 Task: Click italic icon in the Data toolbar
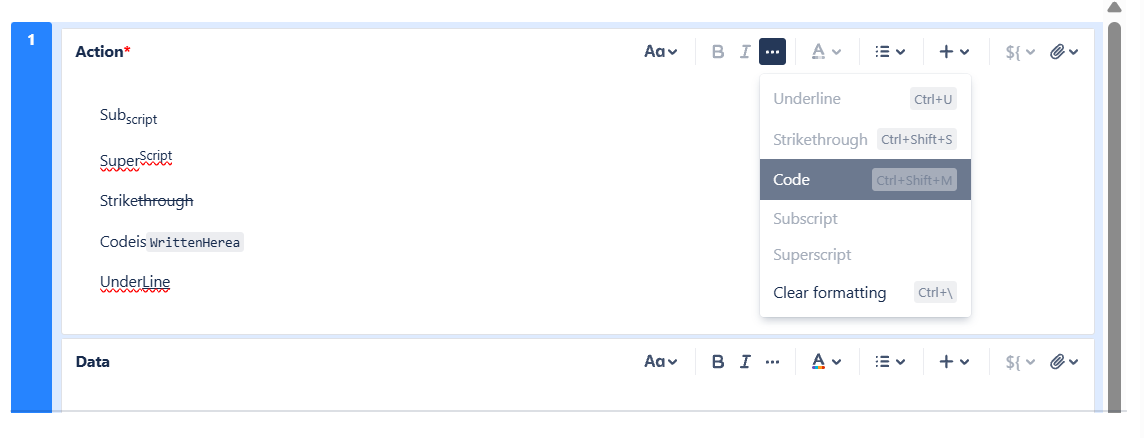click(x=745, y=362)
